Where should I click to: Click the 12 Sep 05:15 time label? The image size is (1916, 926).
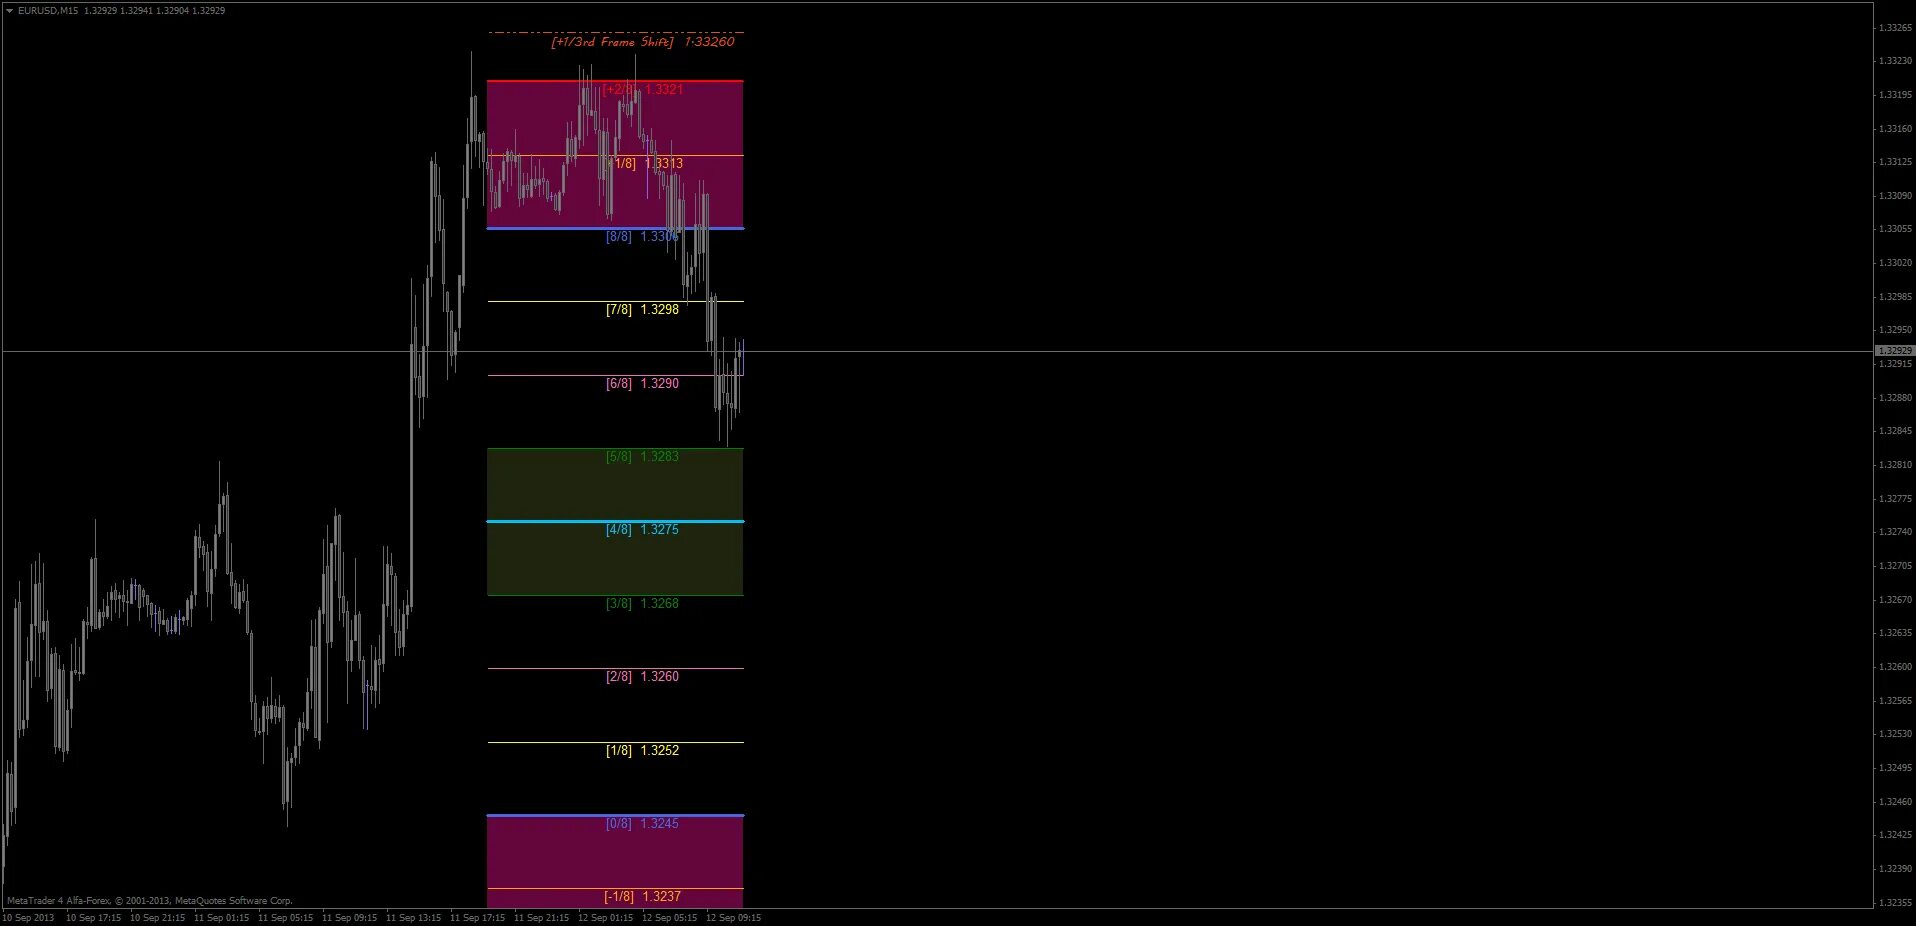pos(669,918)
